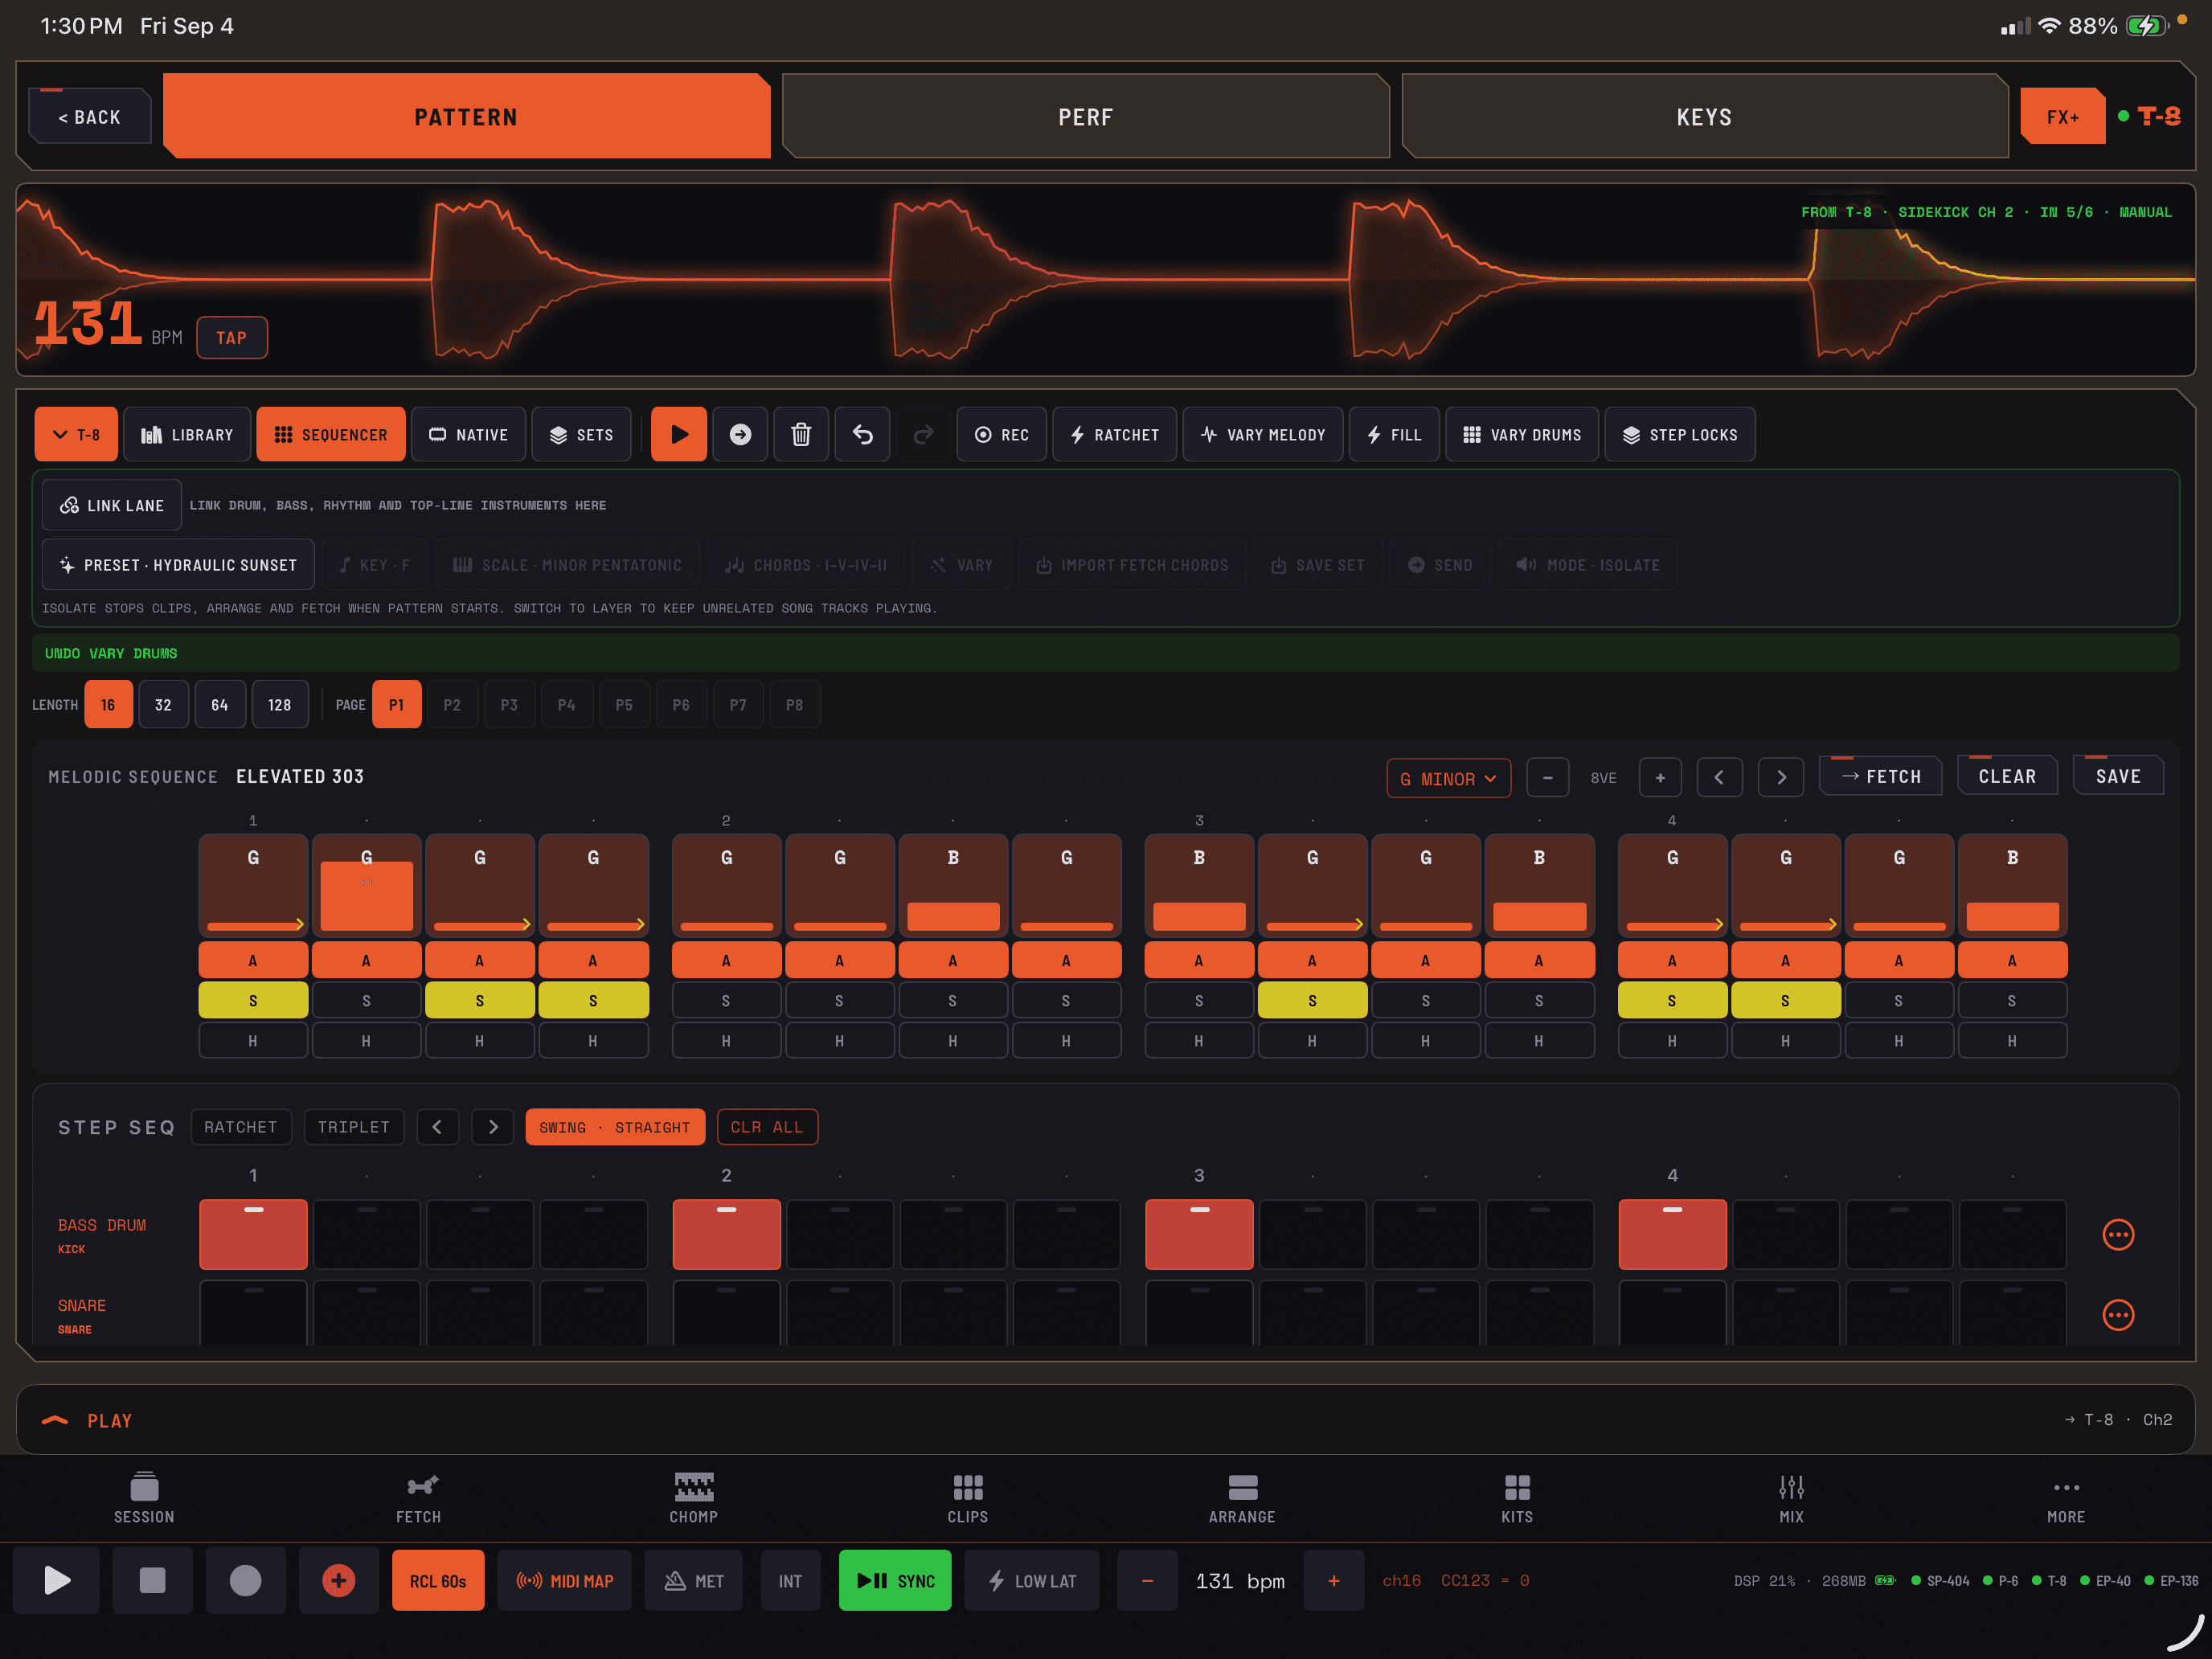The image size is (2212, 1659).
Task: Open the Fetch section in bottom bar
Action: (x=418, y=1497)
